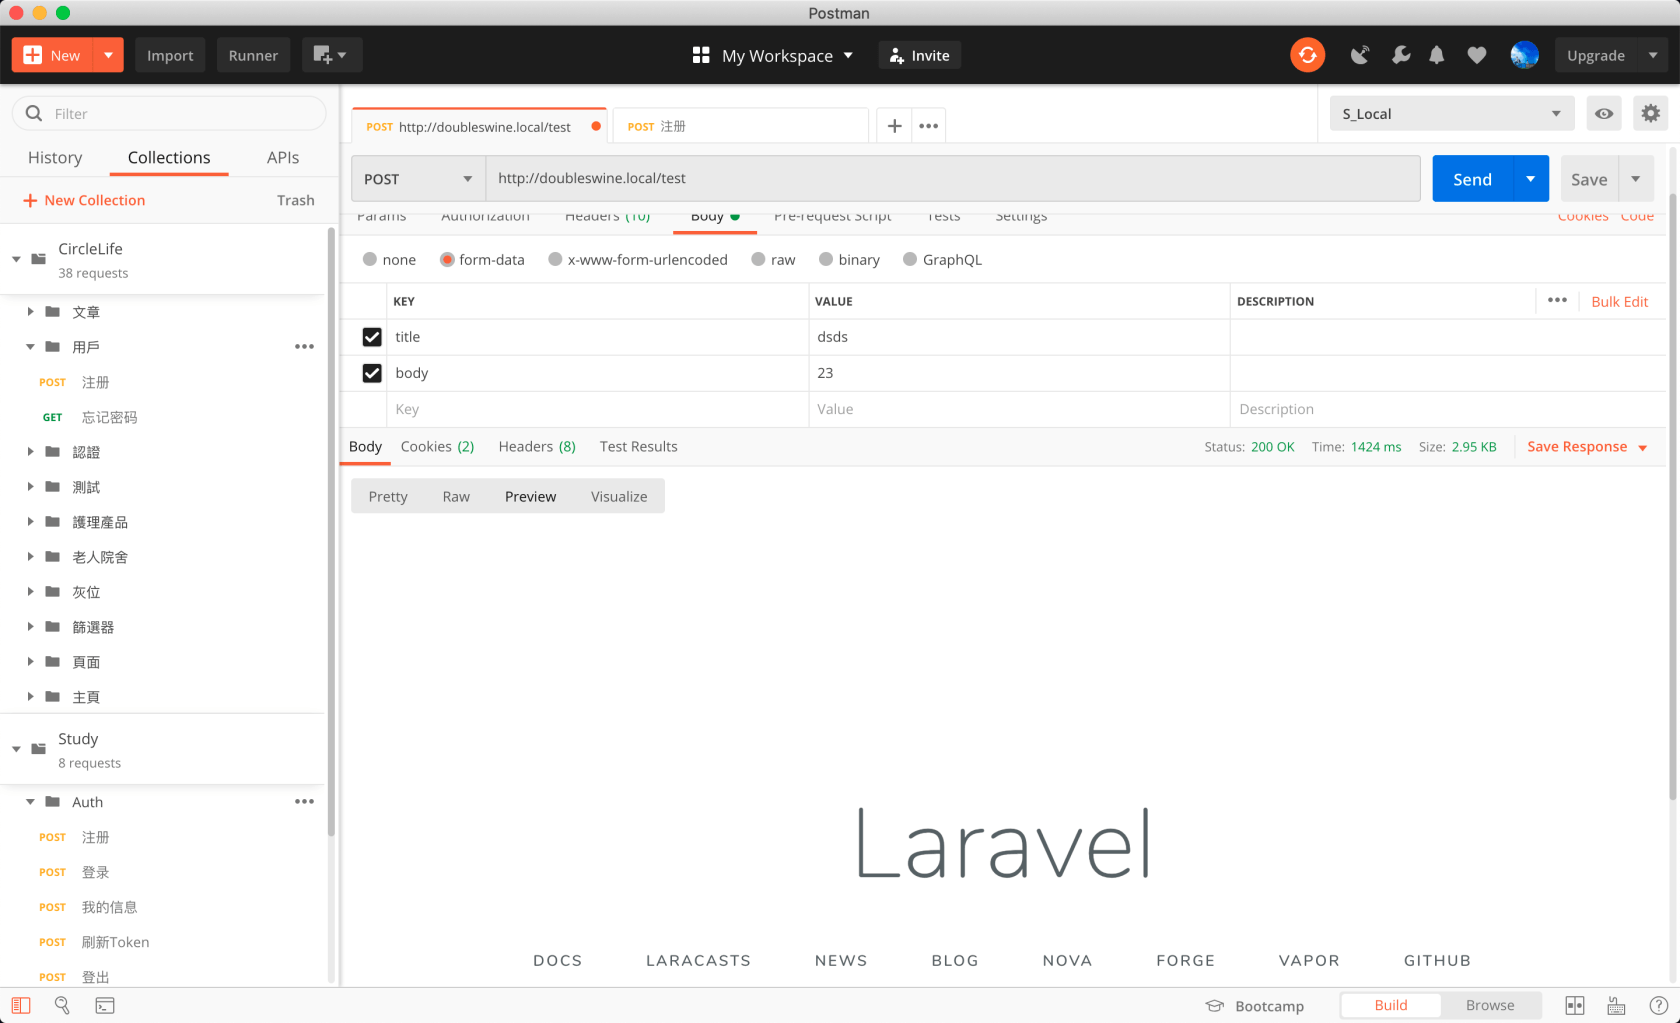Click the sidebar vertical scrollbar

click(x=332, y=530)
